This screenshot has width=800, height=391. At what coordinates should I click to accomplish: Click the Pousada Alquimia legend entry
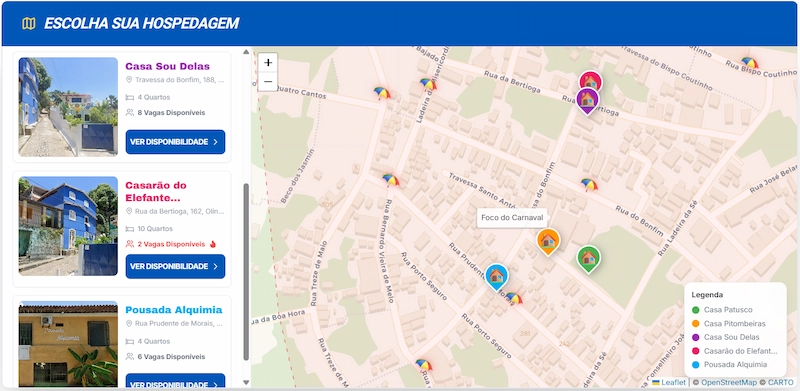730,365
